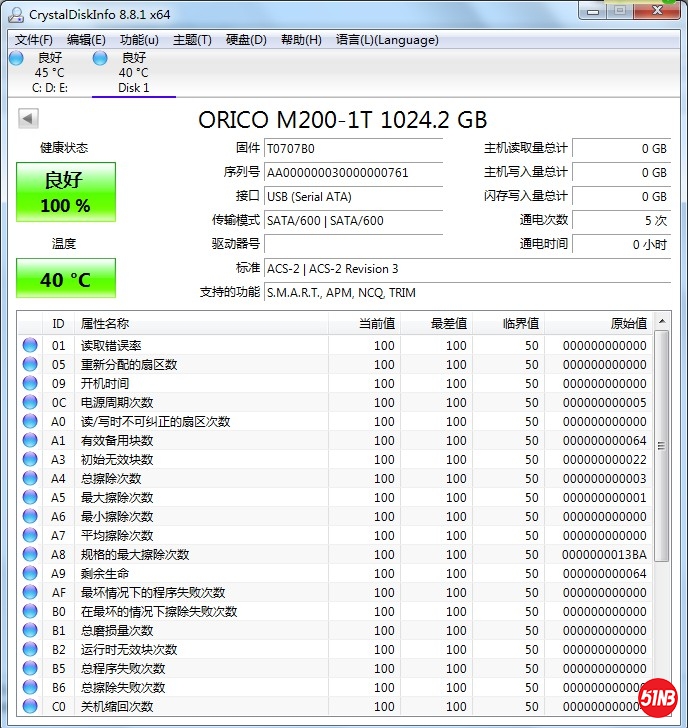Click the blue status orb for attribute 01

coord(30,346)
